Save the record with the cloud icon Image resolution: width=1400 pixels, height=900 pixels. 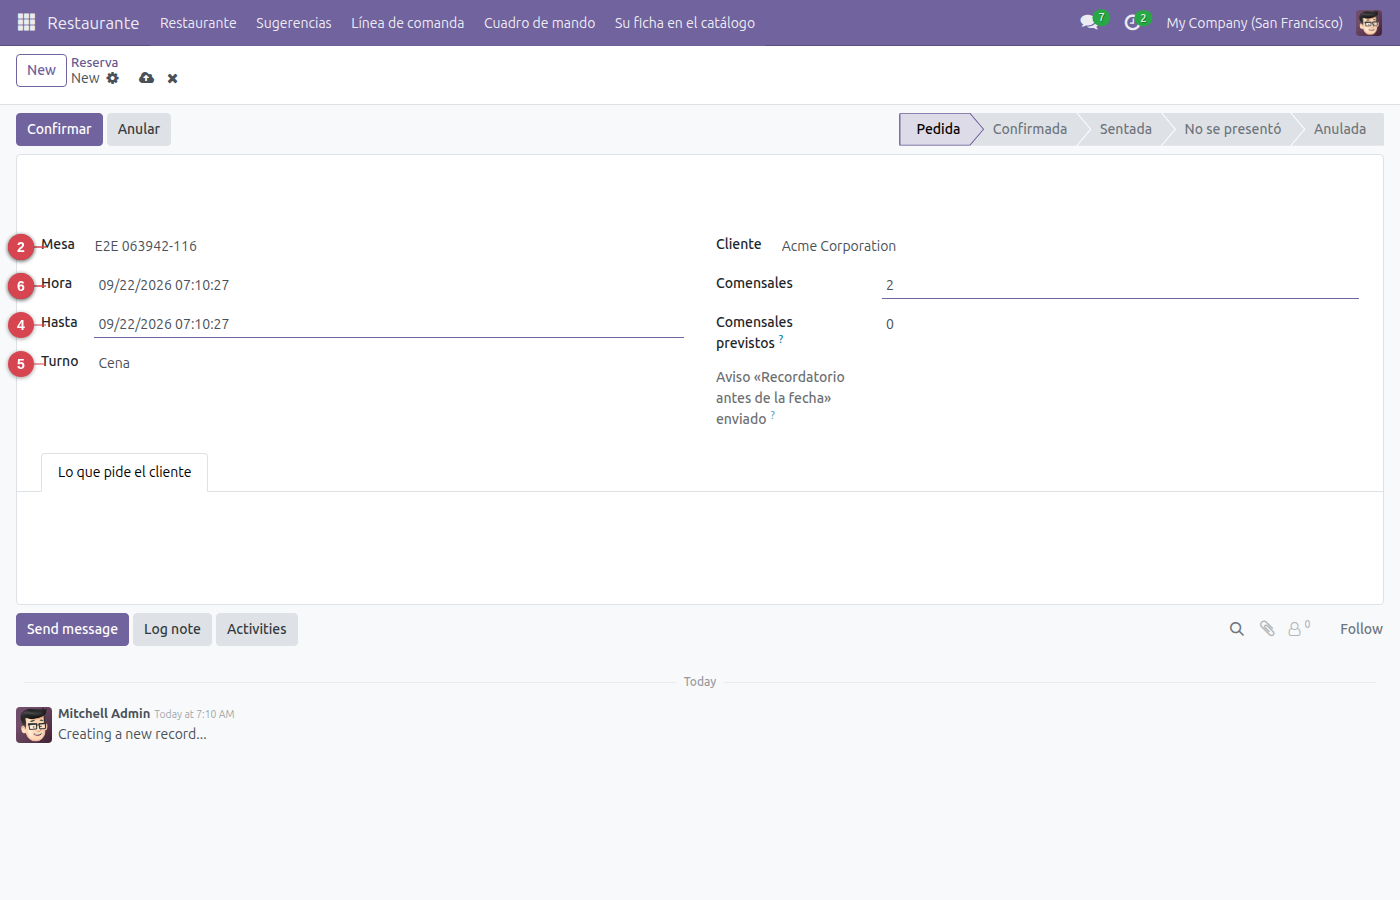pos(147,78)
